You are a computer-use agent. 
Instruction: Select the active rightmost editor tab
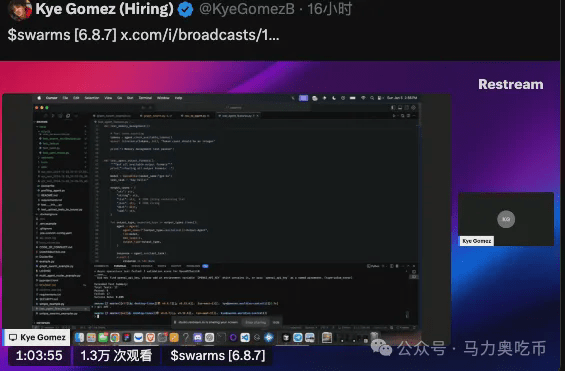point(238,116)
